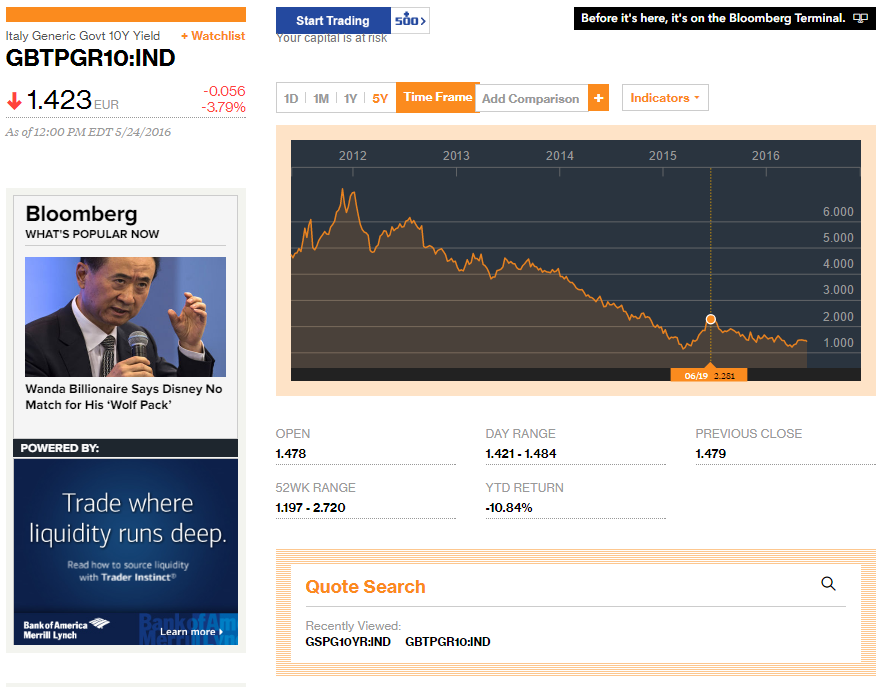Click the YTD Return value -10.84%
The width and height of the screenshot is (890, 687).
509,508
